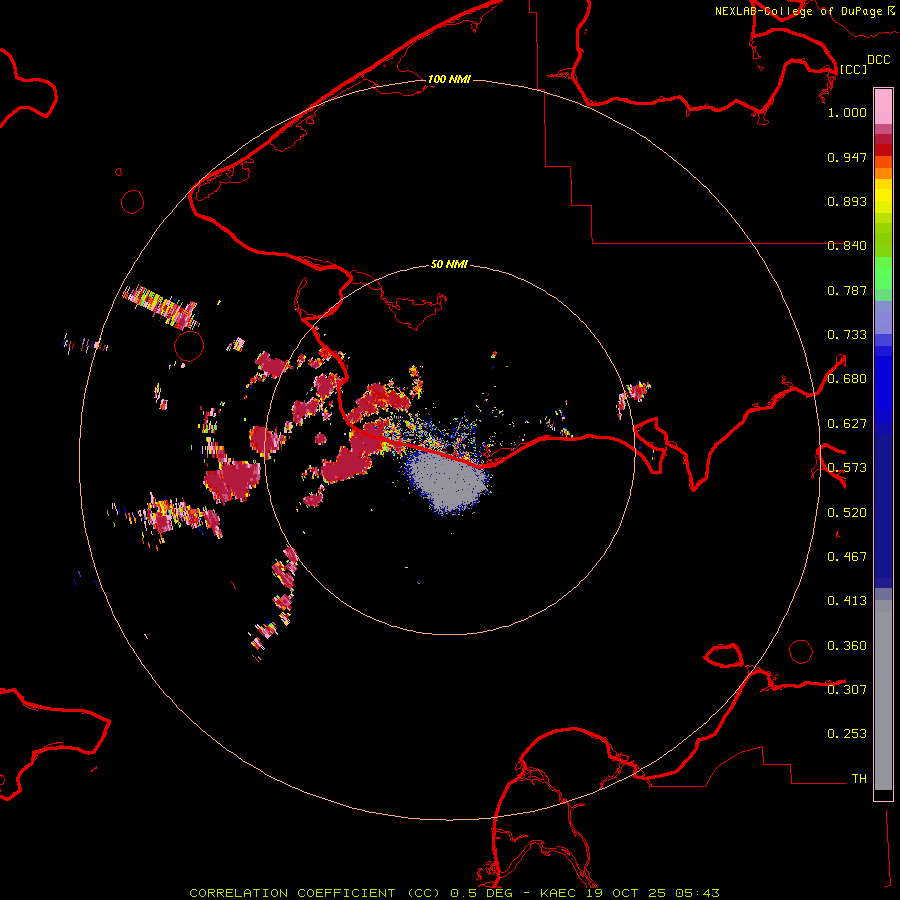
Task: Click the 0.733 color scale value
Action: [847, 335]
